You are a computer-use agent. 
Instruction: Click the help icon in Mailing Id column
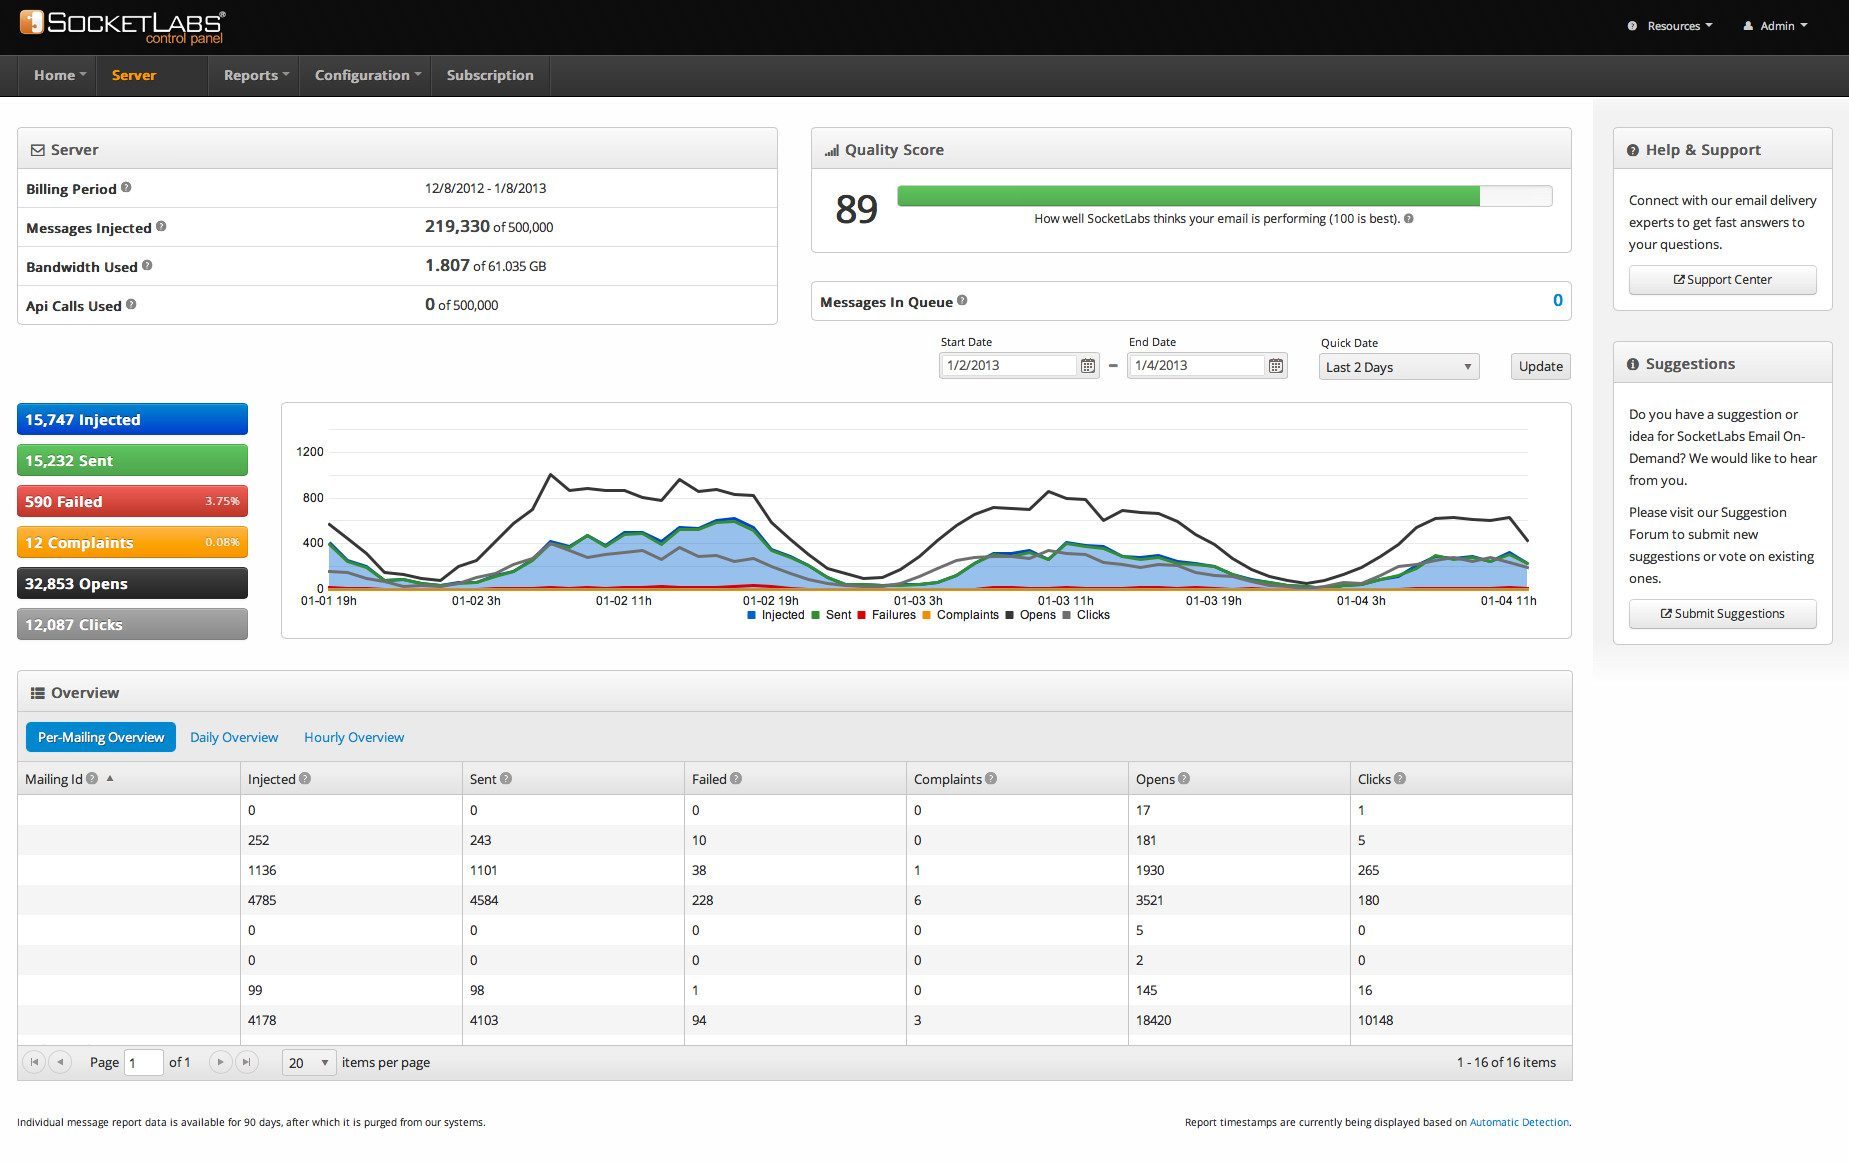[92, 778]
